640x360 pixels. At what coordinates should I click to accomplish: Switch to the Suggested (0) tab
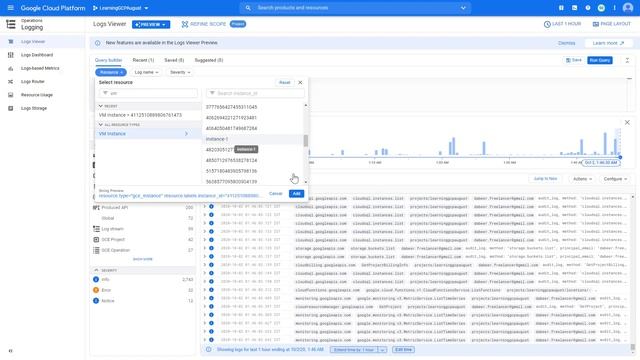[209, 60]
